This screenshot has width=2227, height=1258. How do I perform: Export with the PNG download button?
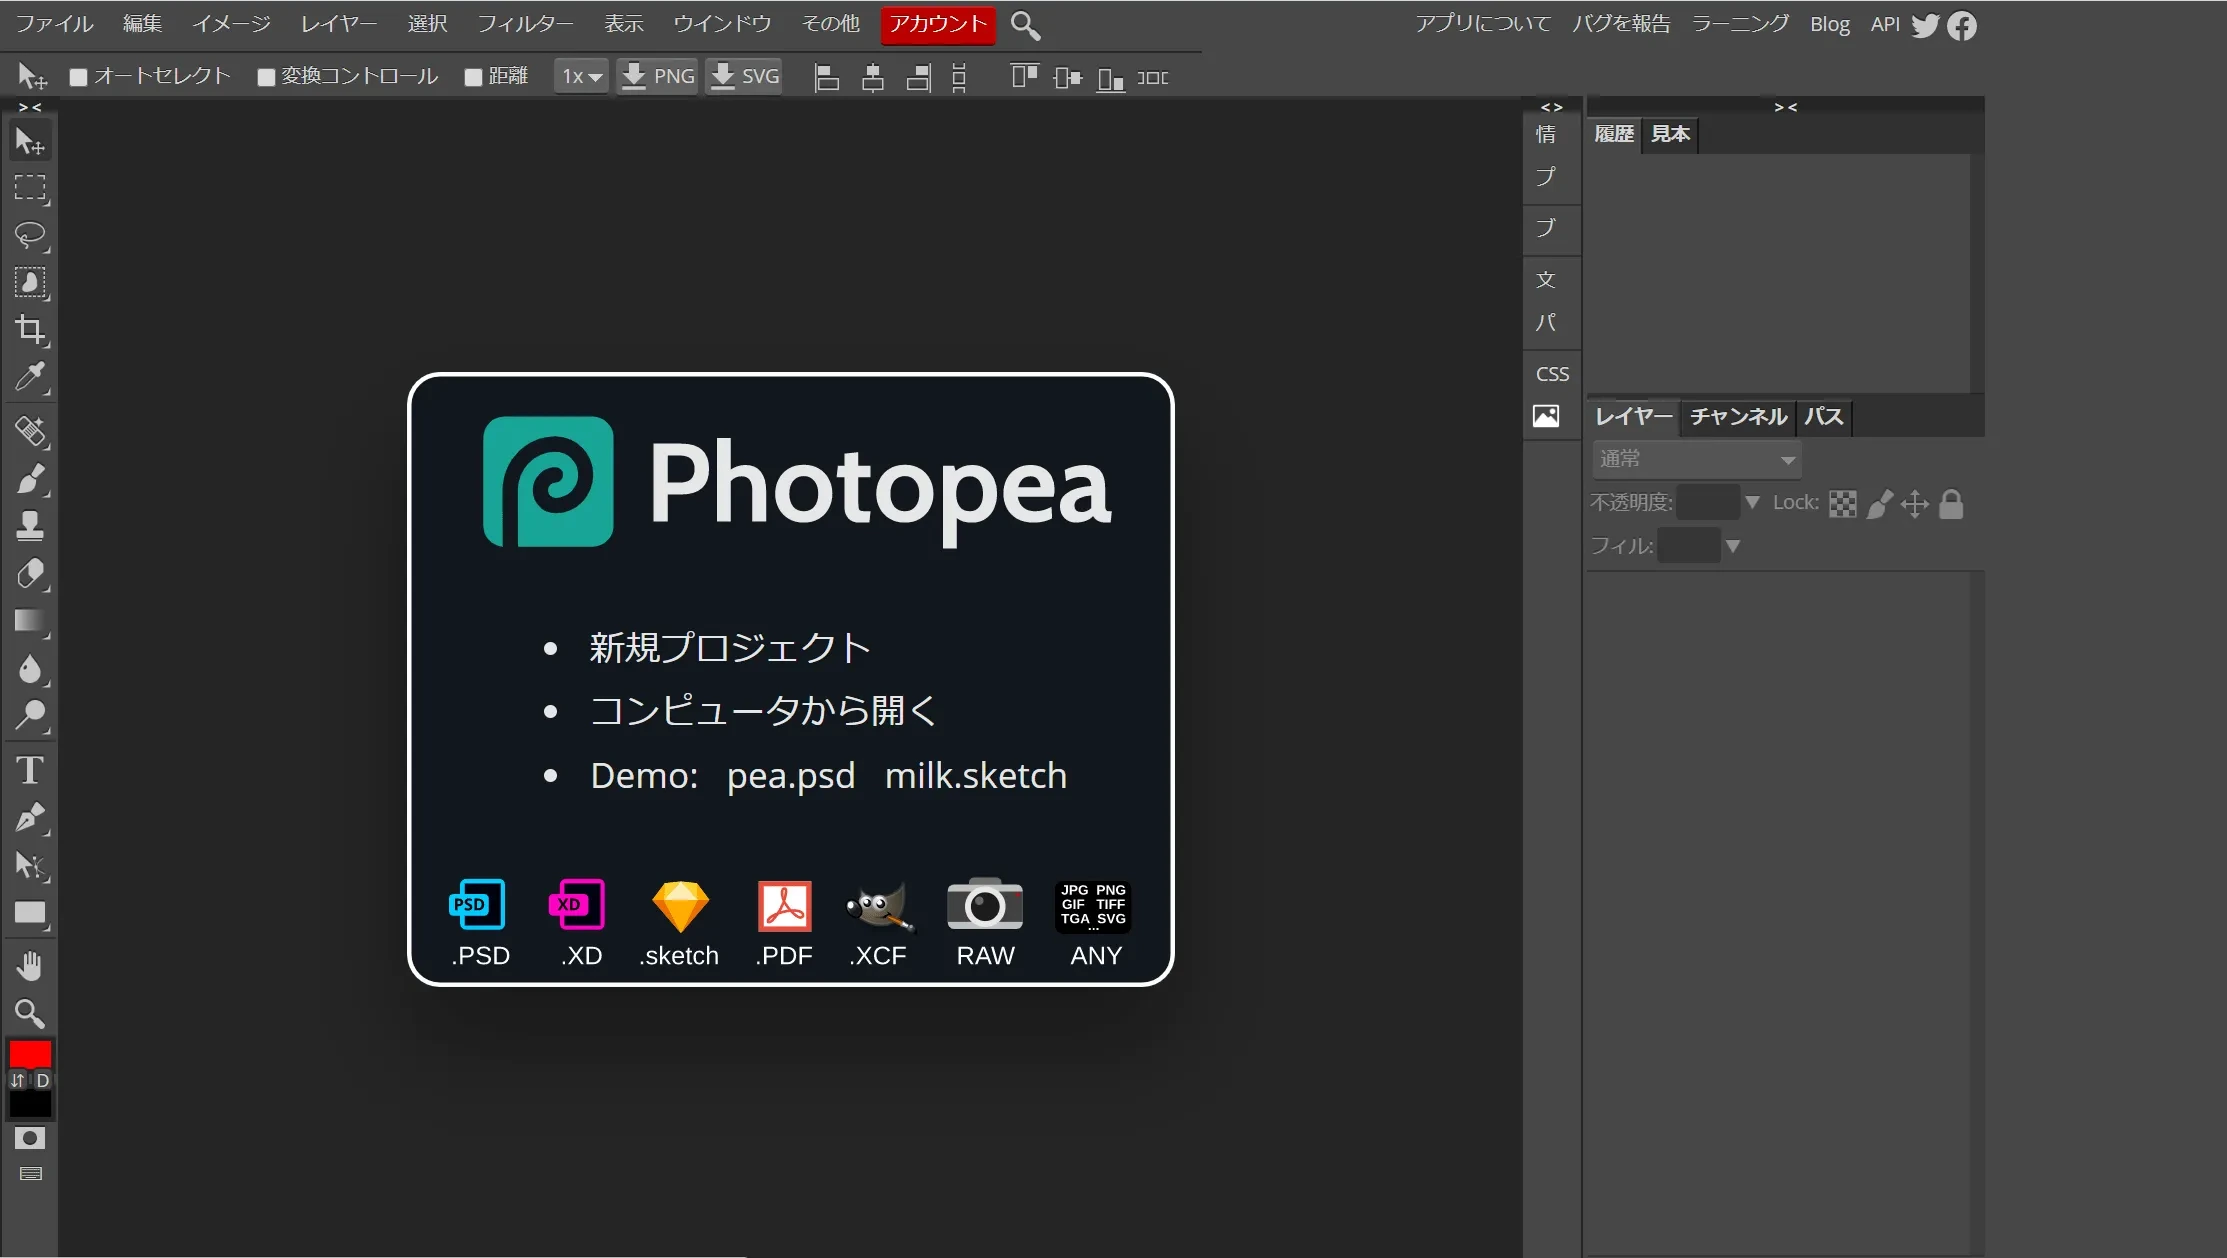657,76
